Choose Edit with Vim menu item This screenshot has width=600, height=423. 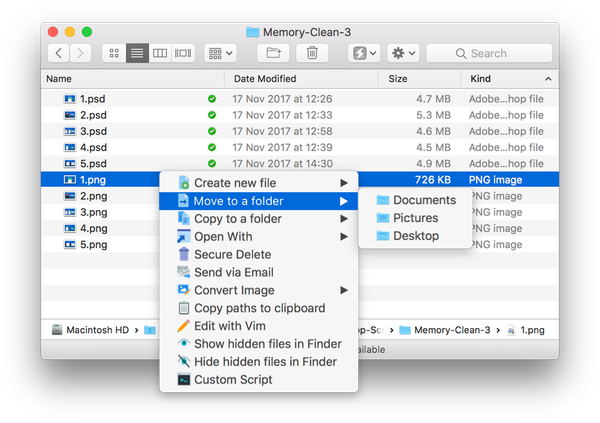[259, 326]
